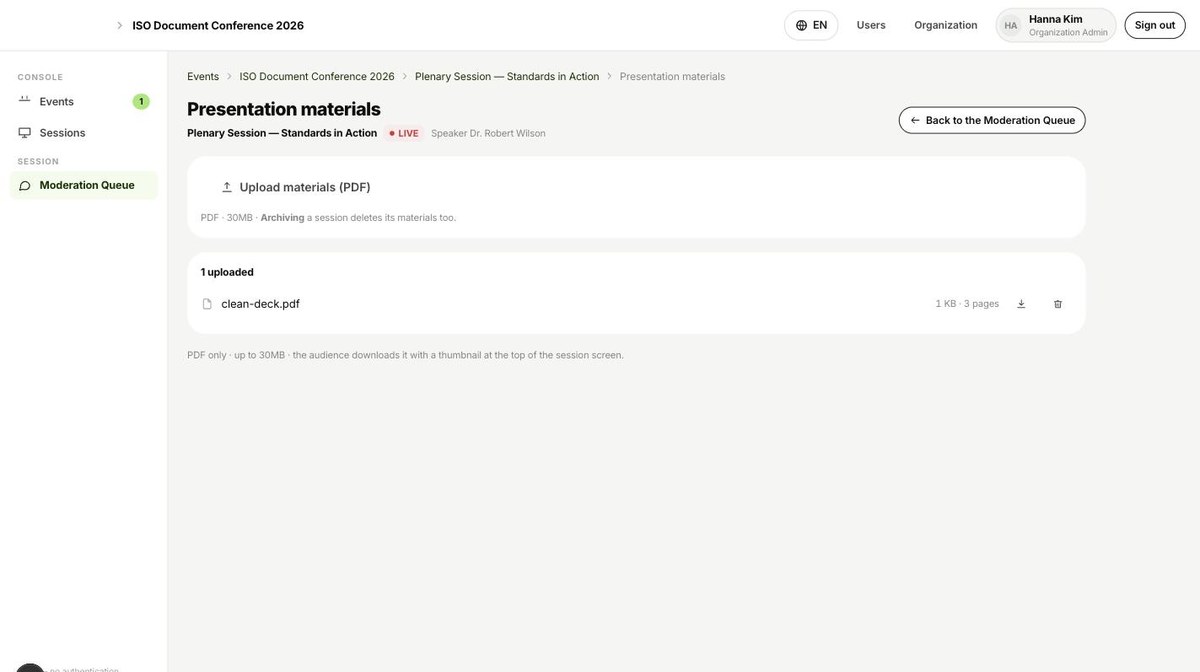The image size is (1200, 672).
Task: Click the upload arrow icon for materials
Action: (227, 187)
